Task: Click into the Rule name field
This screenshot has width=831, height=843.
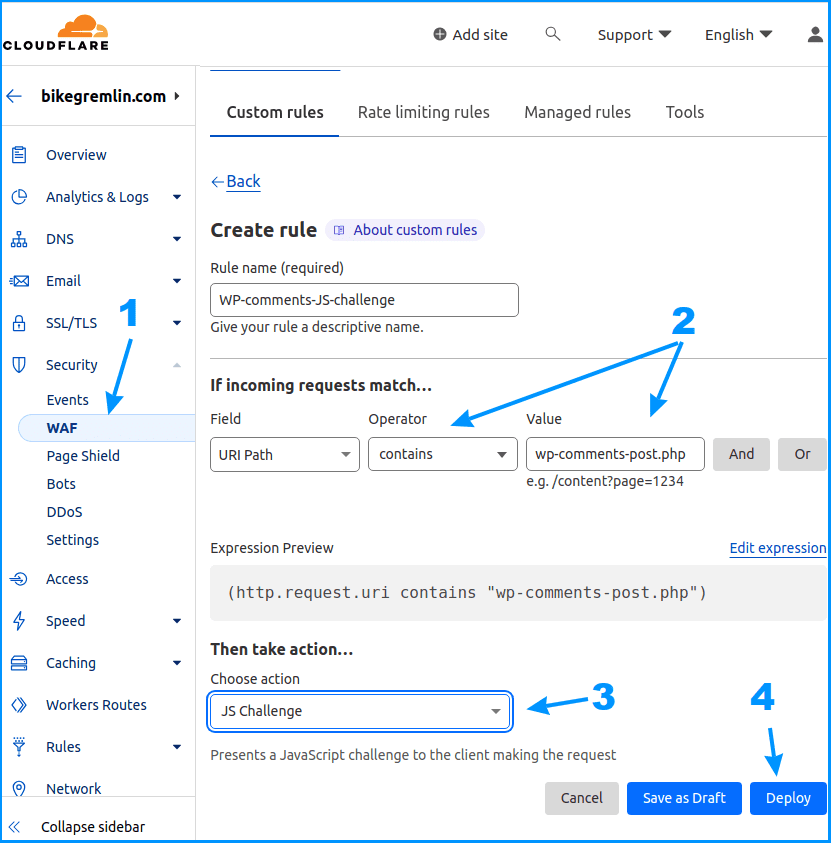Action: (x=364, y=300)
